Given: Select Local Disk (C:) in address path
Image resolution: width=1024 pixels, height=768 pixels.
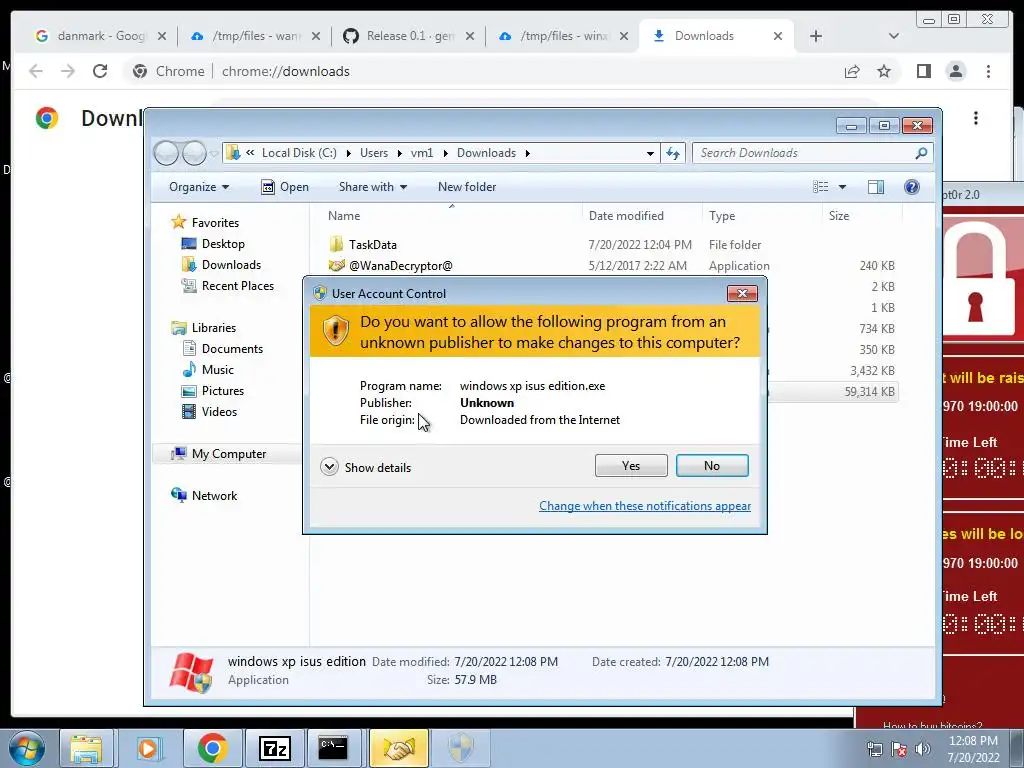Looking at the screenshot, I should pyautogui.click(x=299, y=153).
